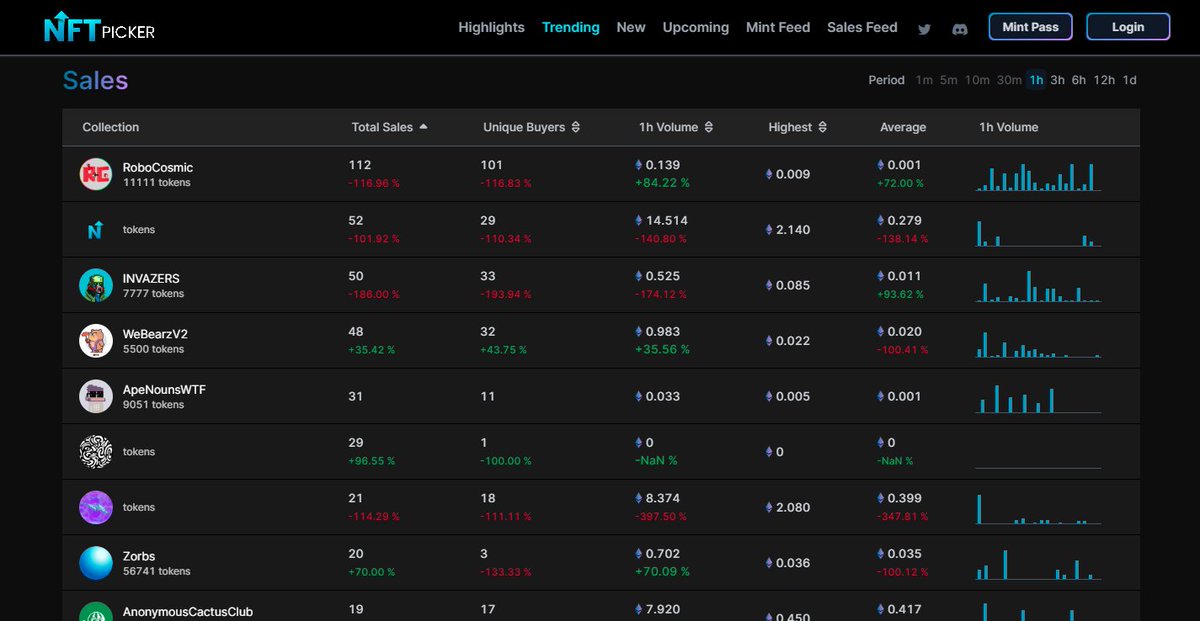Open the ApeNounsWTF collection name link
Viewport: 1200px width, 621px height.
pyautogui.click(x=164, y=389)
